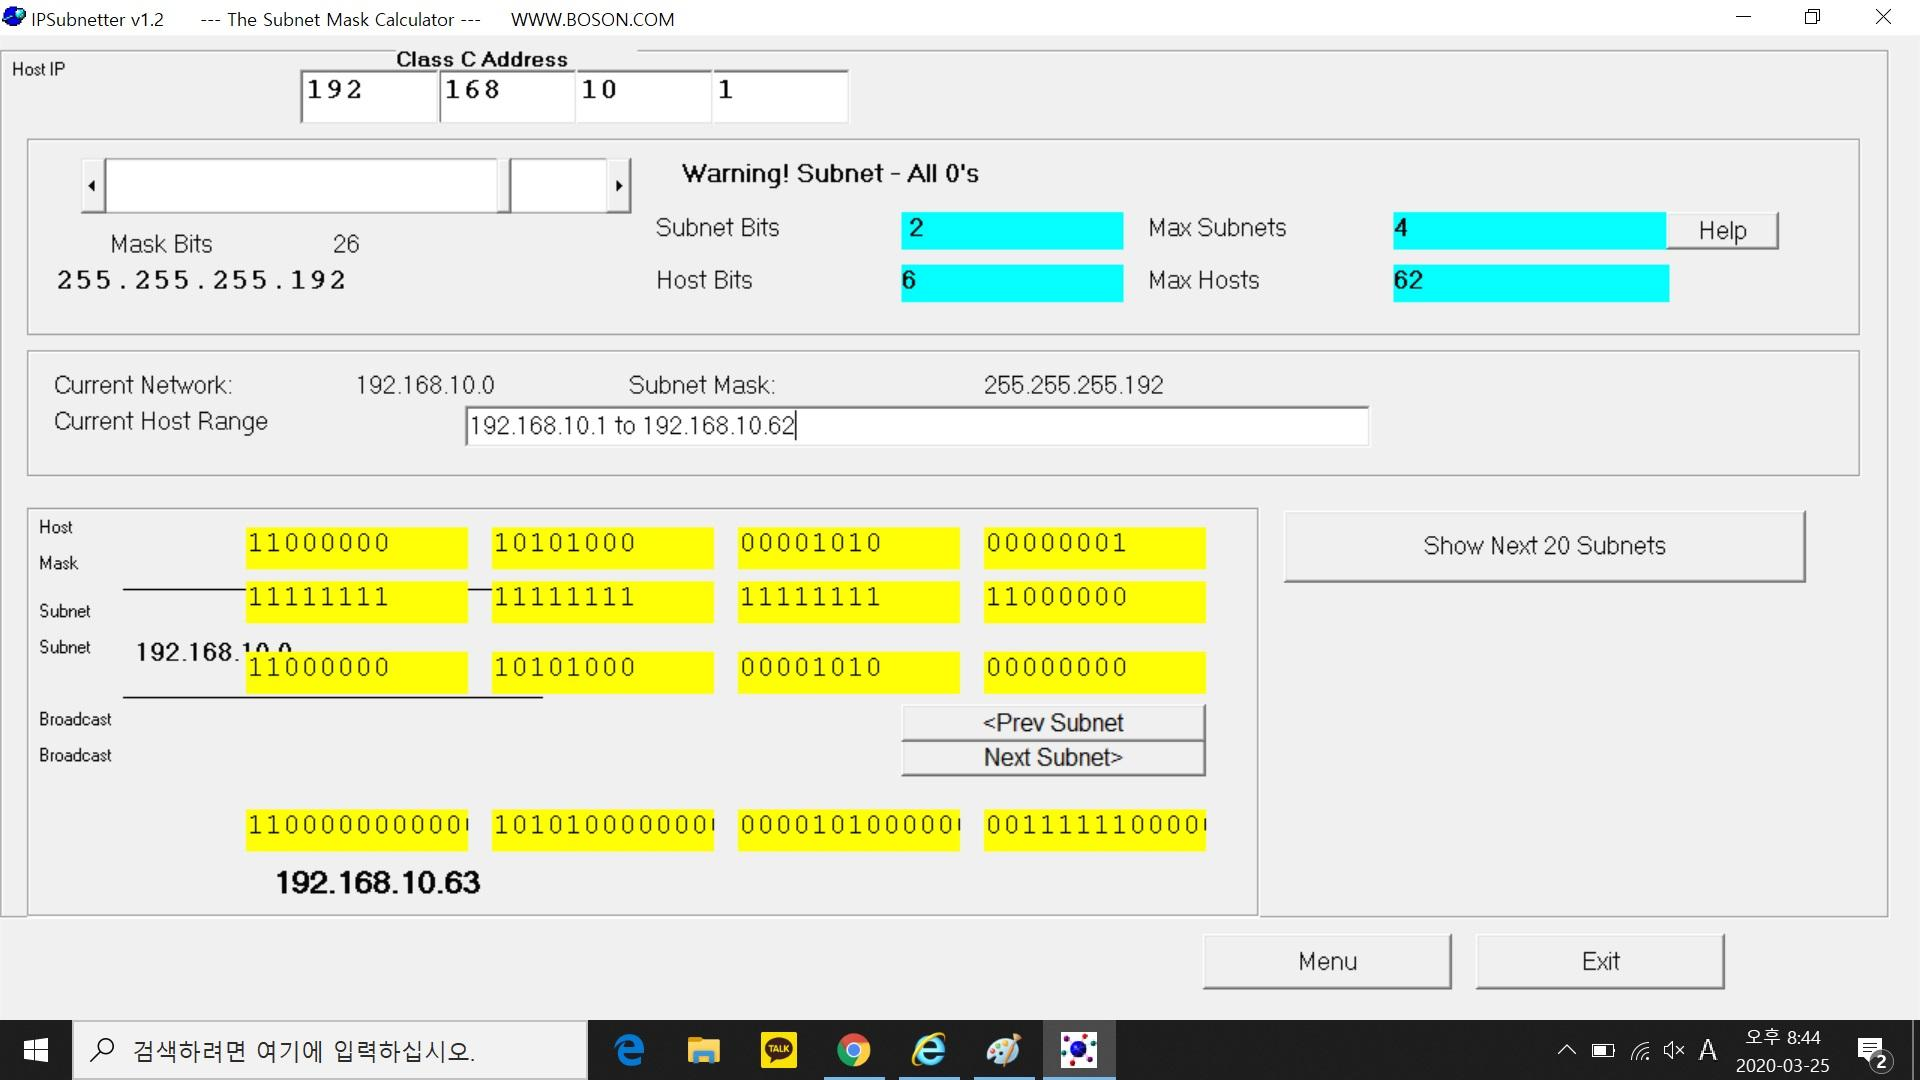Go to previous subnet with Prev Subnet
1920x1080 pixels.
pyautogui.click(x=1053, y=723)
